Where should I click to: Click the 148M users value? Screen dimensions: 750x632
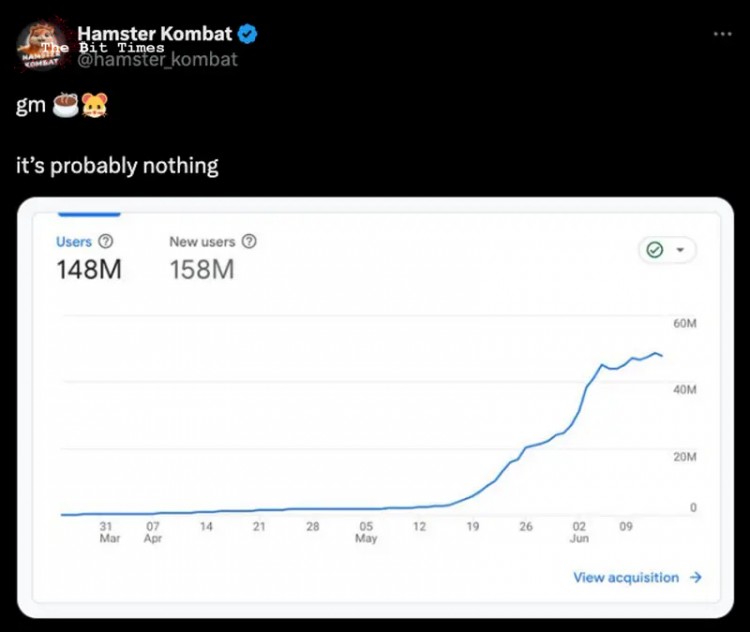tap(89, 269)
